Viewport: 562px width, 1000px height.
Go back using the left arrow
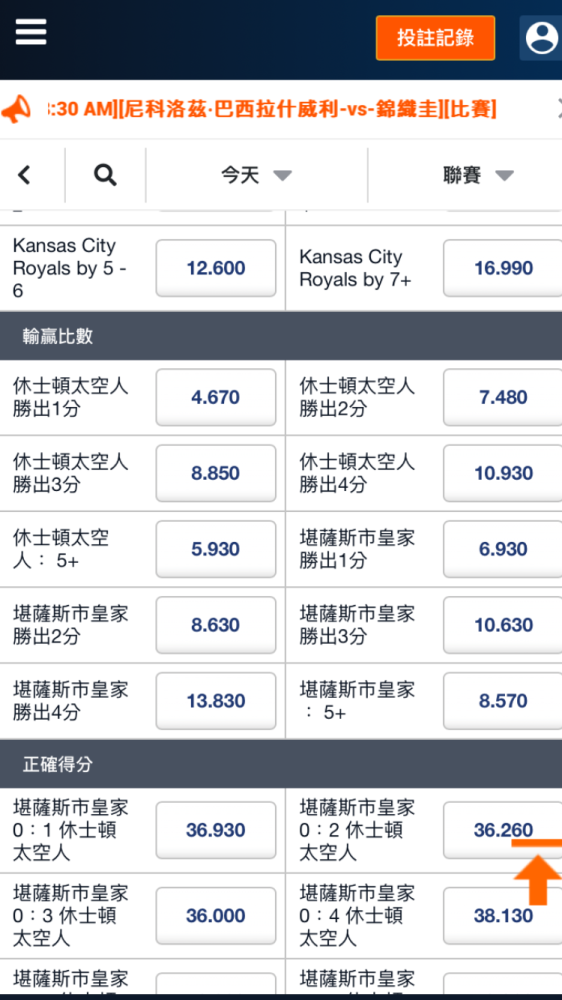[x=24, y=175]
